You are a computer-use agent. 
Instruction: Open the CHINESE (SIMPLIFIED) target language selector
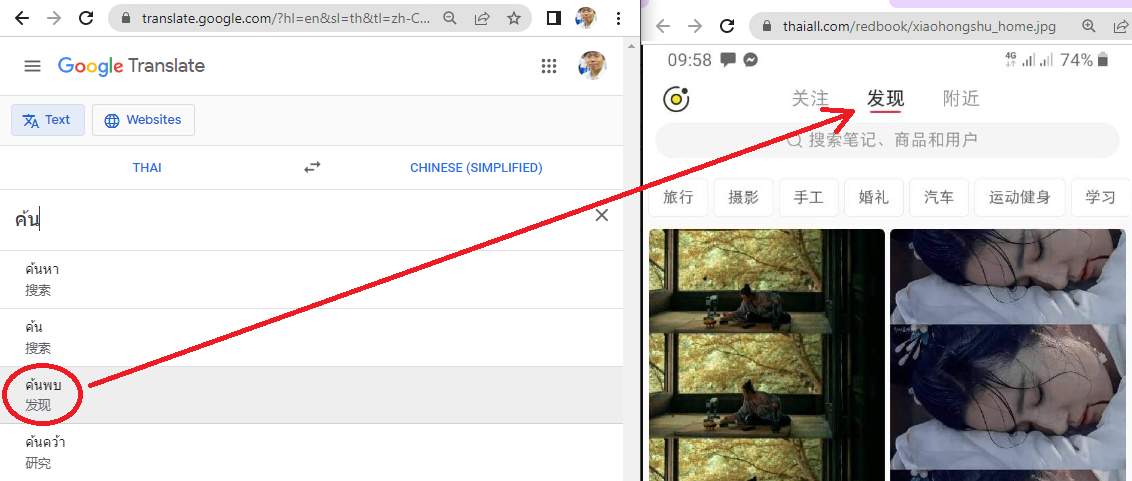tap(476, 168)
